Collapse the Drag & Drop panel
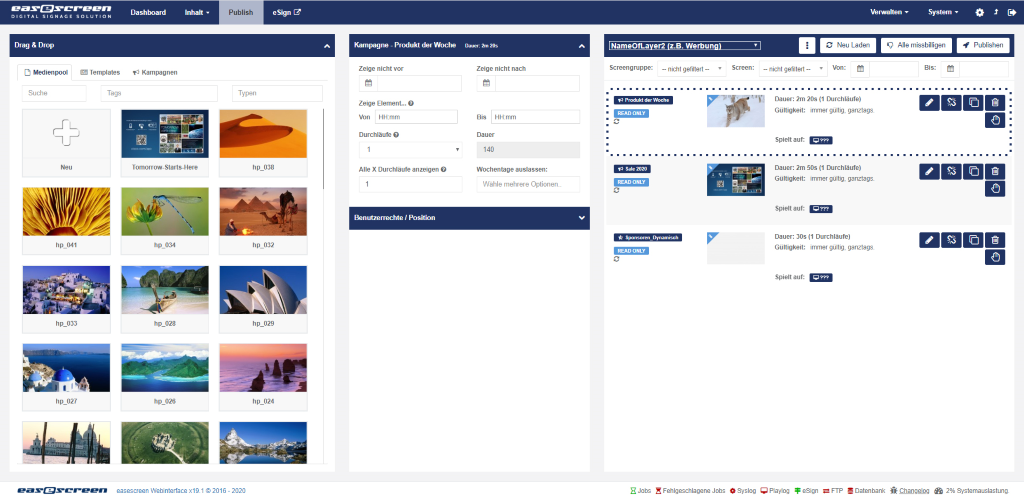Screen dimensions: 1024x500 coord(327,45)
